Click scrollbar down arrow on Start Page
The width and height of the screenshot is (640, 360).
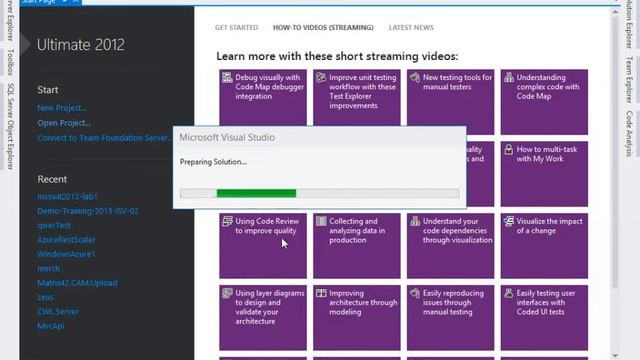pos(615,356)
